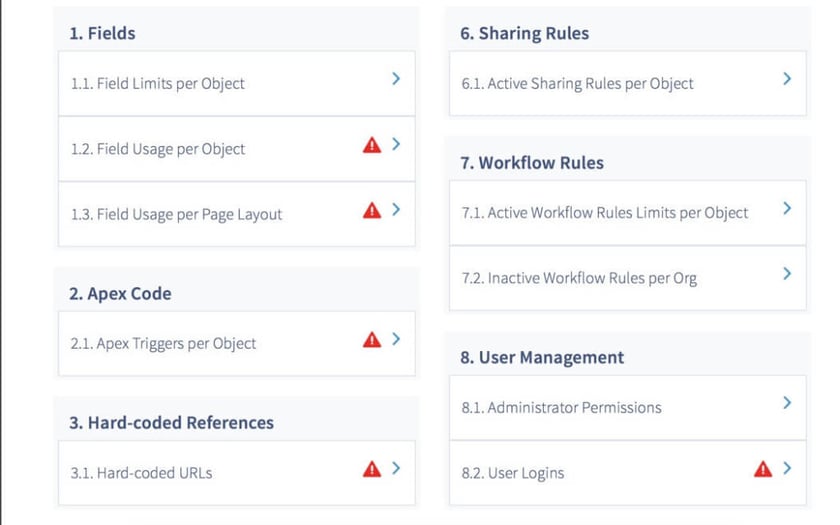Open Hard-coded URLs chevron arrow
The image size is (840, 525).
[396, 468]
